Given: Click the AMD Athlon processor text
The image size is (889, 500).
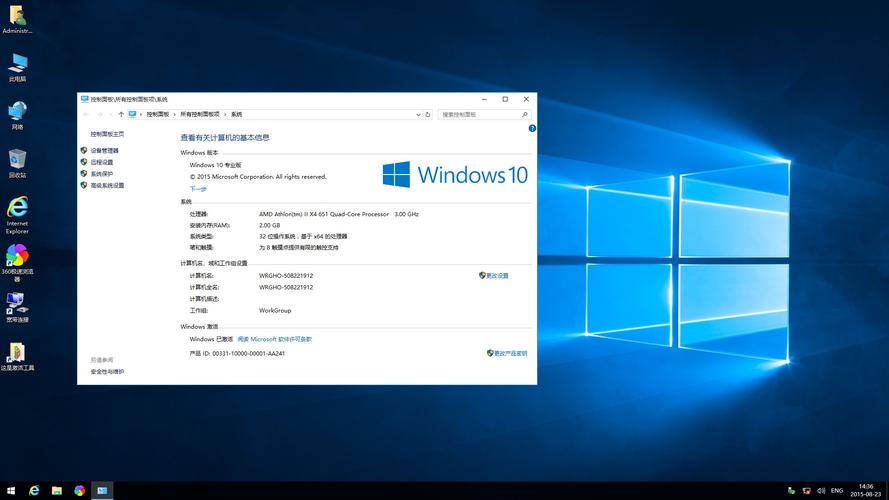Looking at the screenshot, I should pos(324,214).
